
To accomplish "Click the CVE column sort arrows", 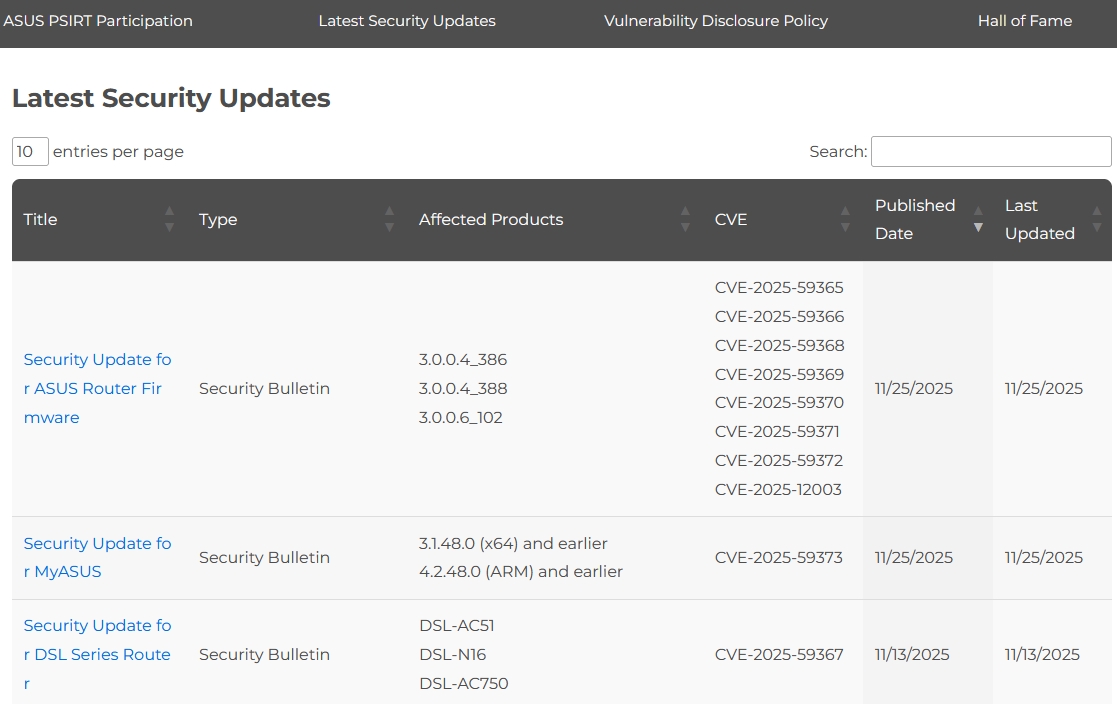I will 845,220.
